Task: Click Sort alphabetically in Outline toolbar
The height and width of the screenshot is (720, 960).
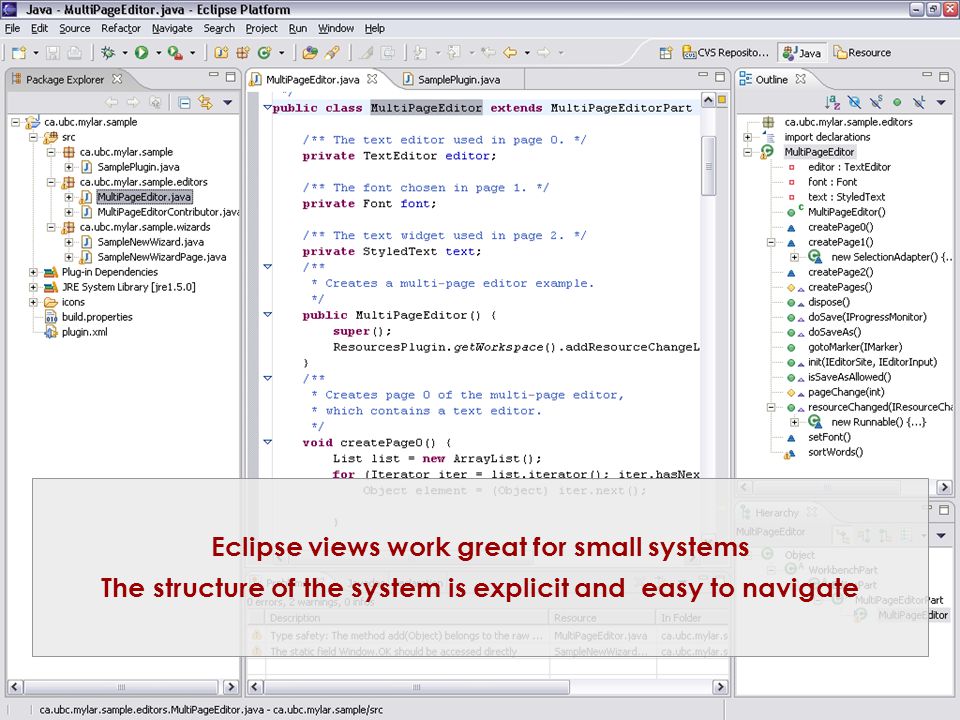Action: 832,102
